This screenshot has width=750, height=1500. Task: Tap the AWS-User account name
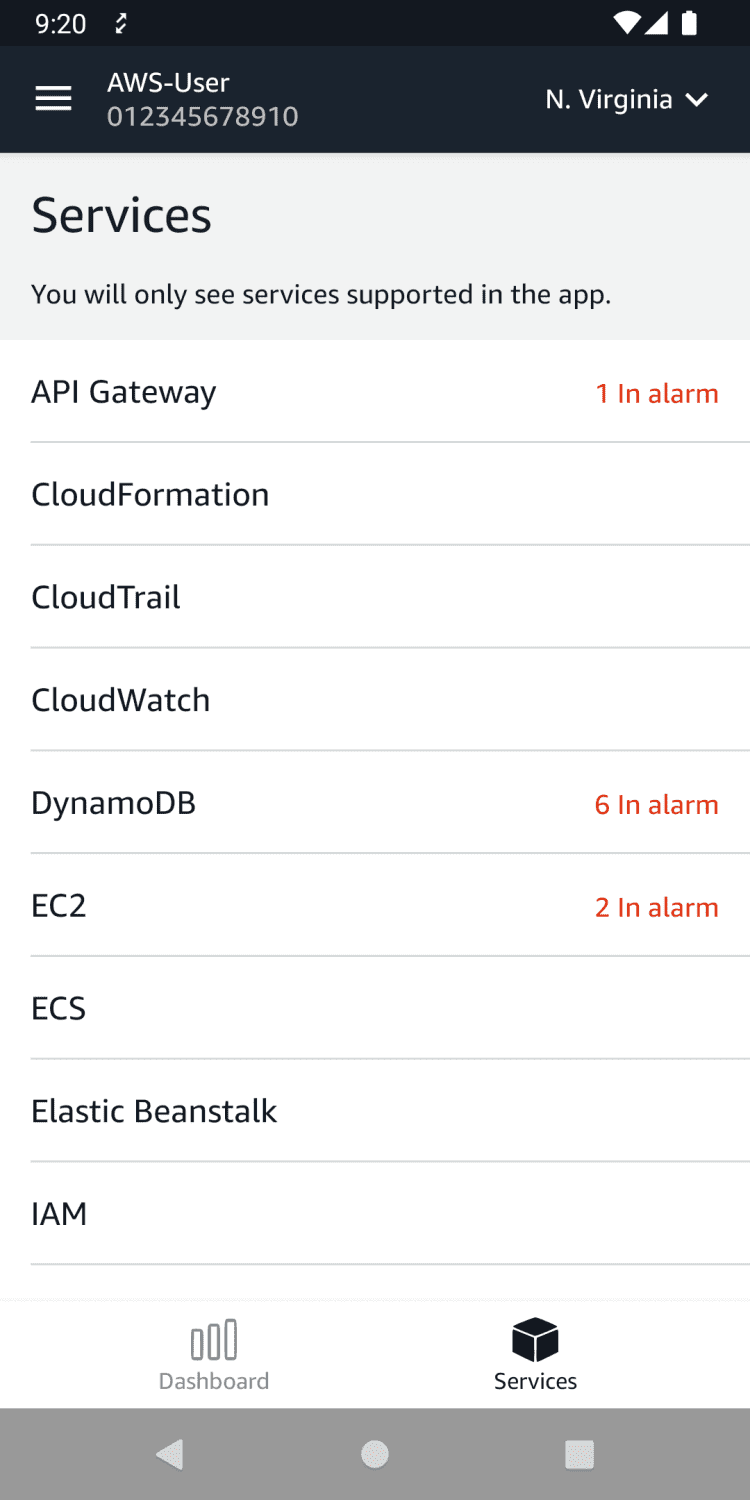(168, 83)
